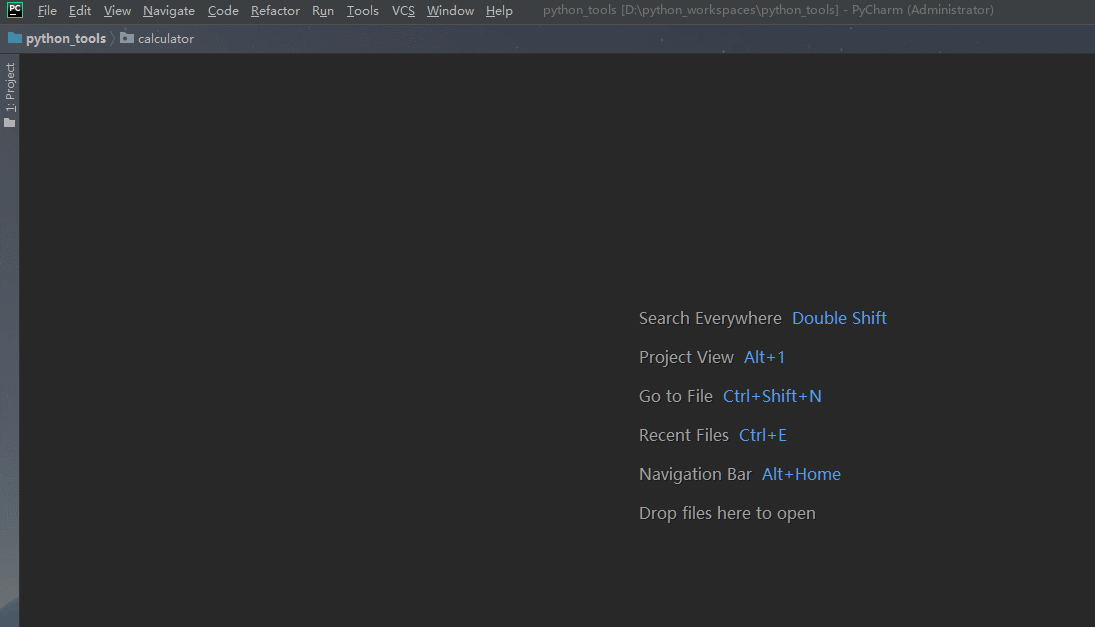The width and height of the screenshot is (1095, 627).
Task: Click the Navigation Bar hint text
Action: 695,475
